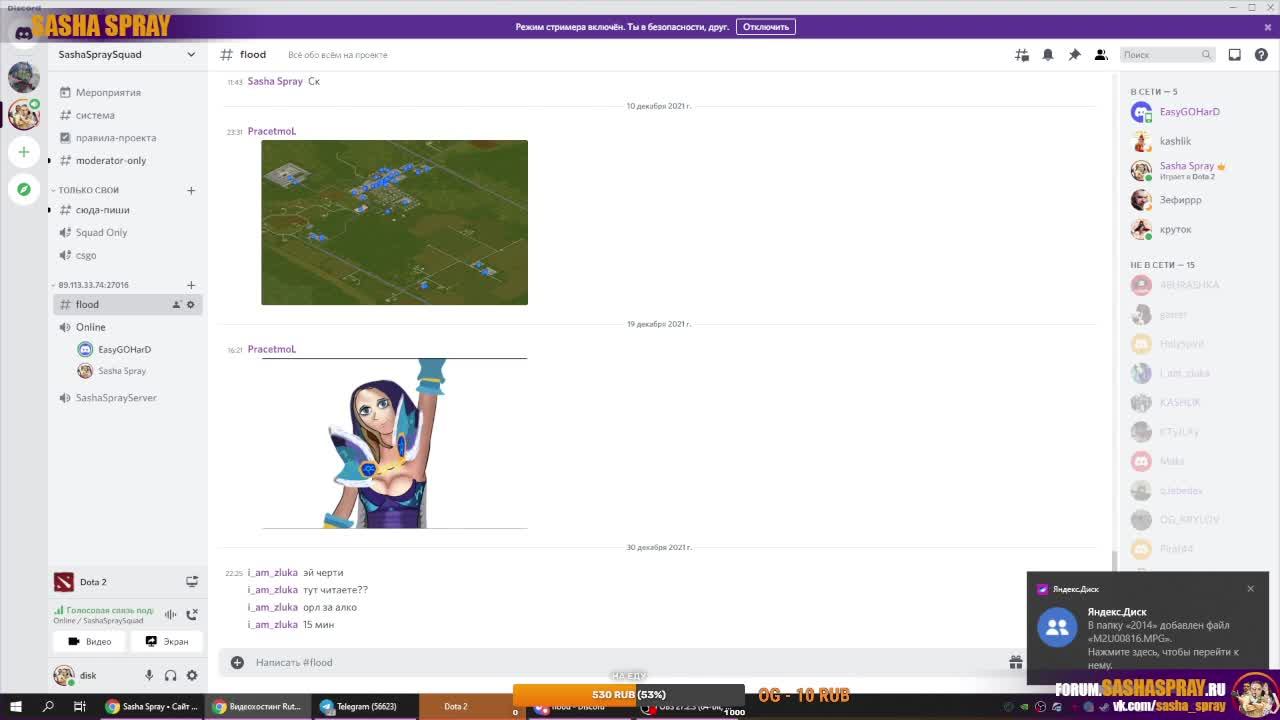Click the Dota 2 stream icon

pos(192,582)
